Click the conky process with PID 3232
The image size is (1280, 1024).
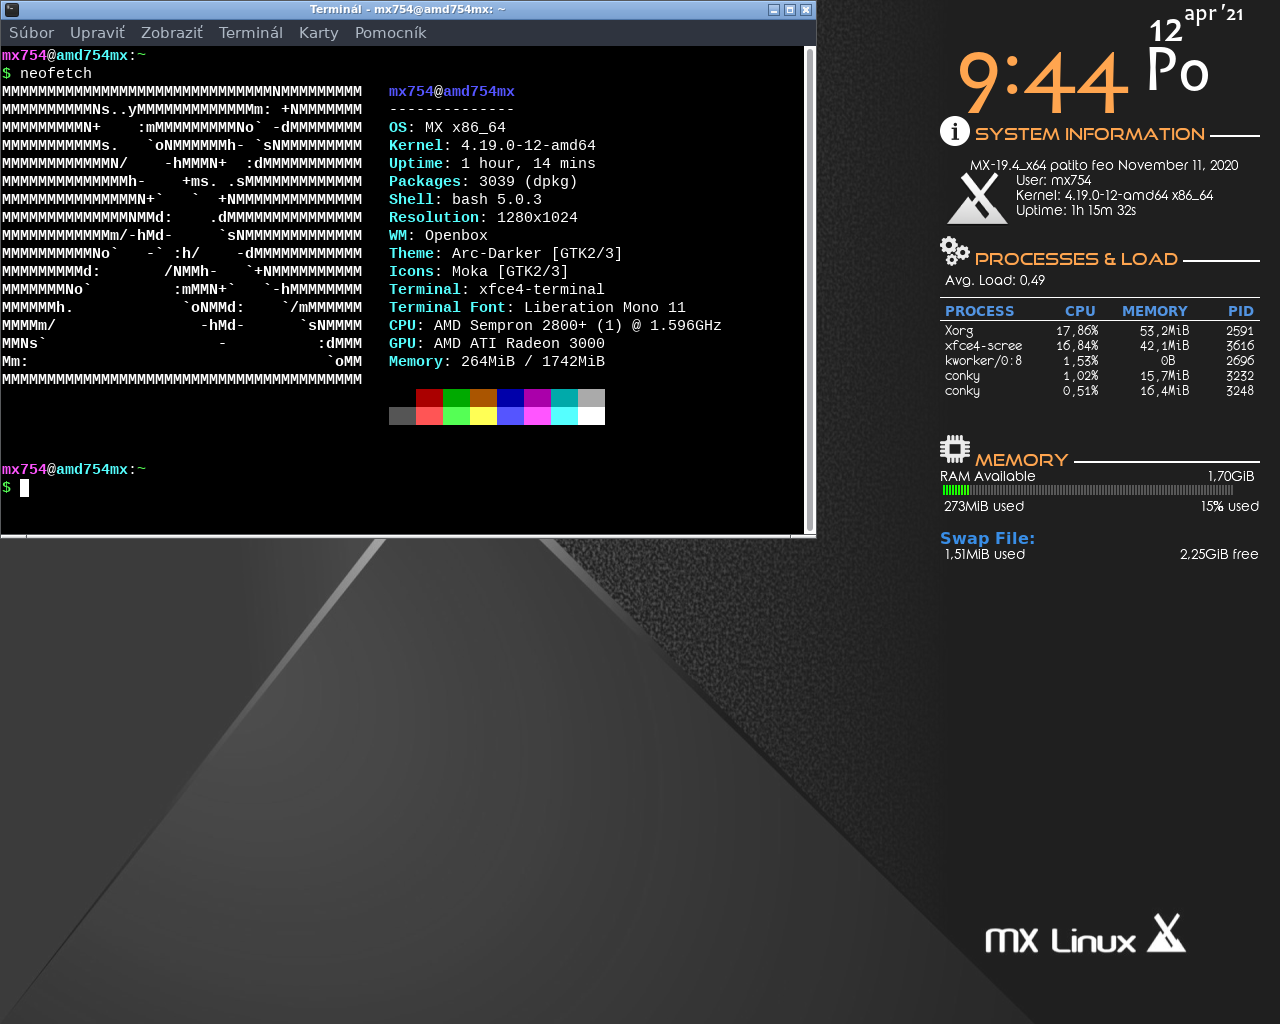click(1099, 376)
